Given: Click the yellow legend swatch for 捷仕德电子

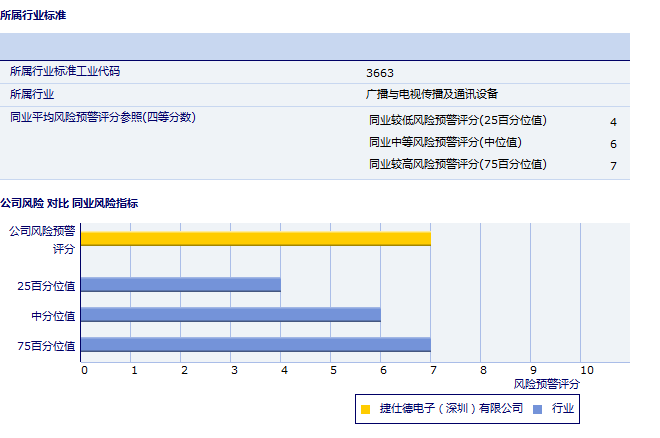Looking at the screenshot, I should point(366,409).
